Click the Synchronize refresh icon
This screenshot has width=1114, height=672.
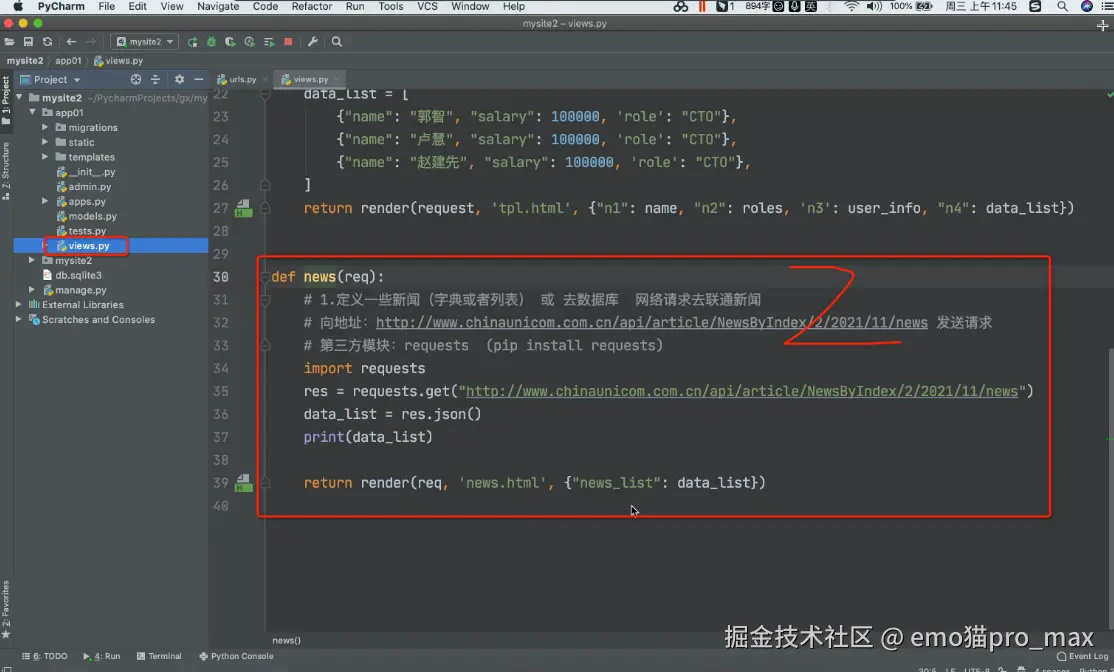48,42
